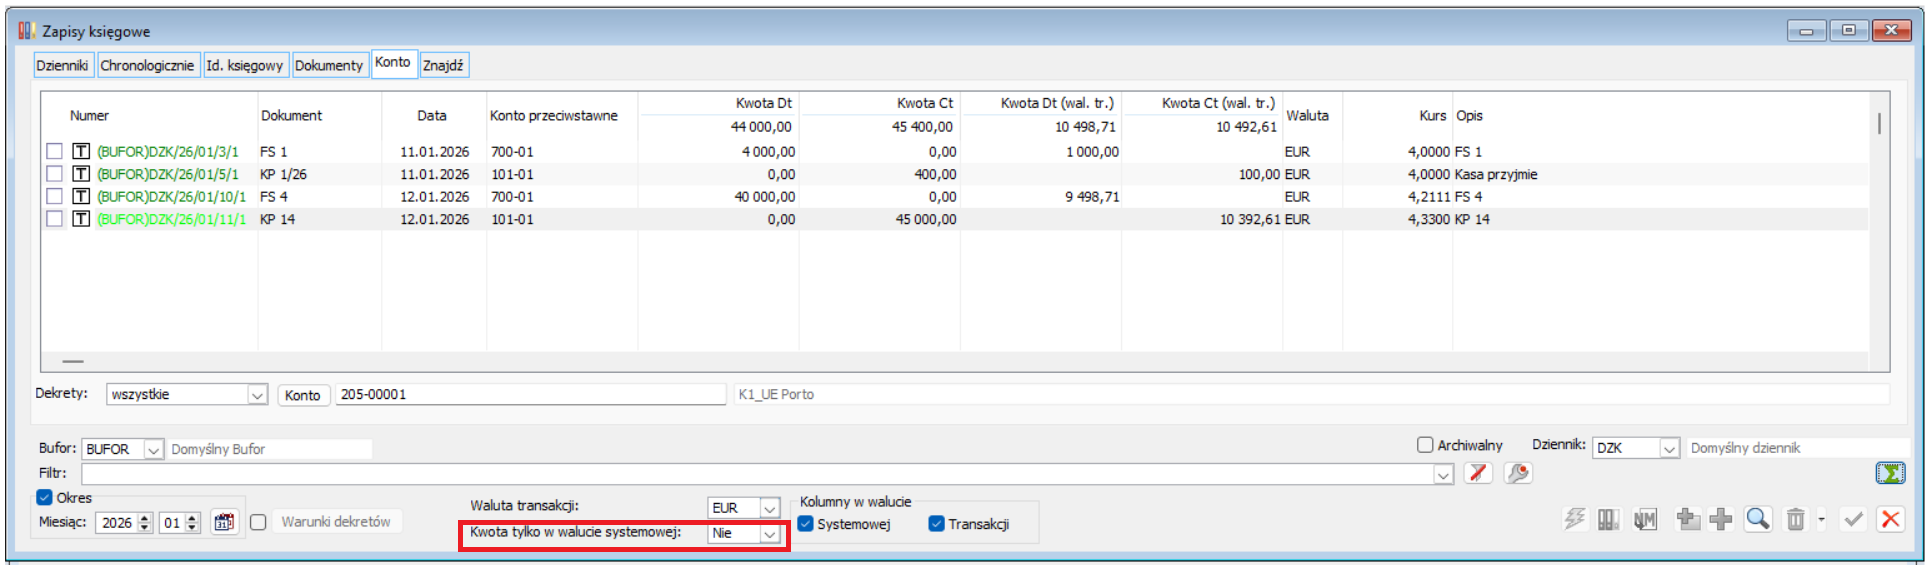The image size is (1926, 565).
Task: Select the cell 9 498,71
Action: 1092,197
